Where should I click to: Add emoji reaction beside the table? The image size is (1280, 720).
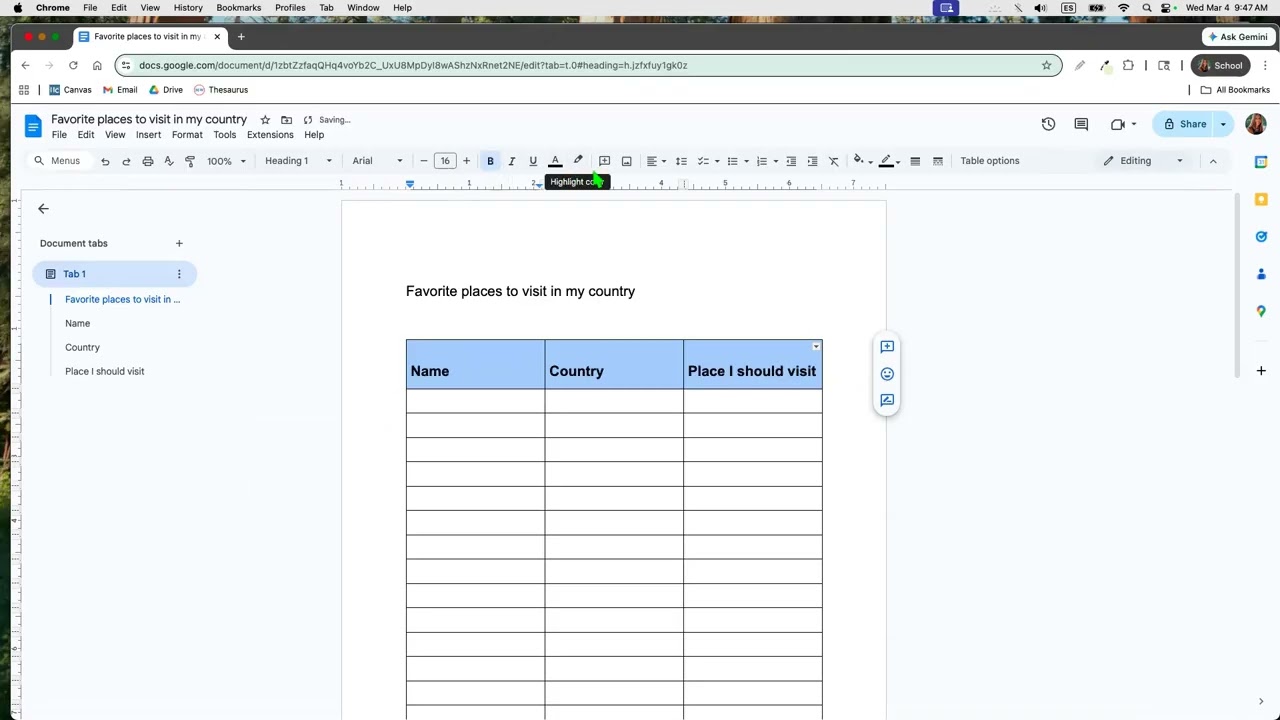point(887,374)
